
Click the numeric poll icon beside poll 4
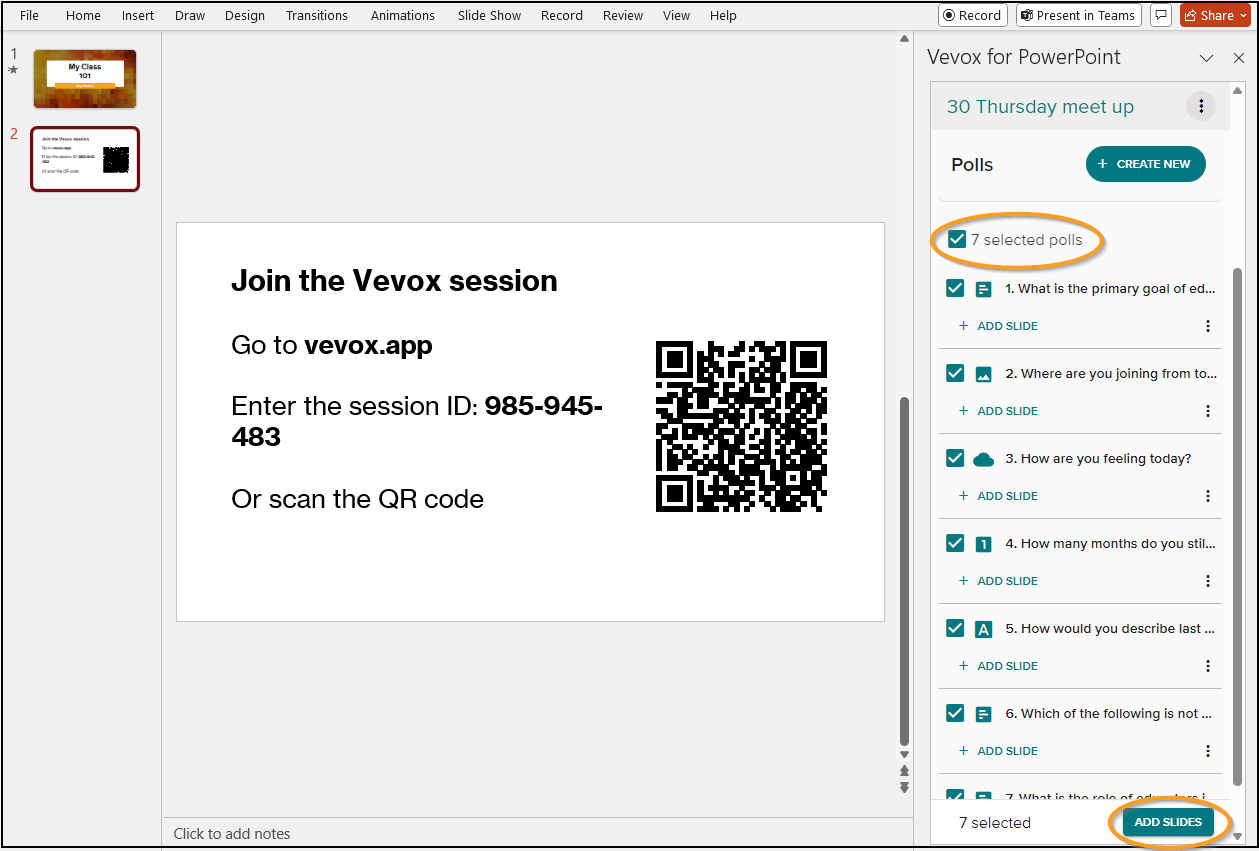983,543
